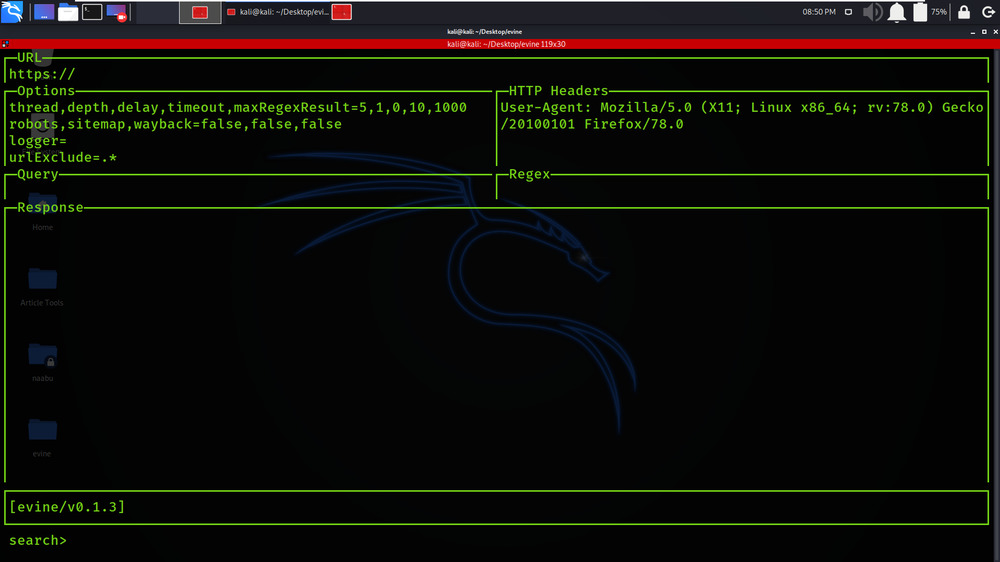Open the Kali applications menu
The image size is (1000, 562).
coord(12,11)
